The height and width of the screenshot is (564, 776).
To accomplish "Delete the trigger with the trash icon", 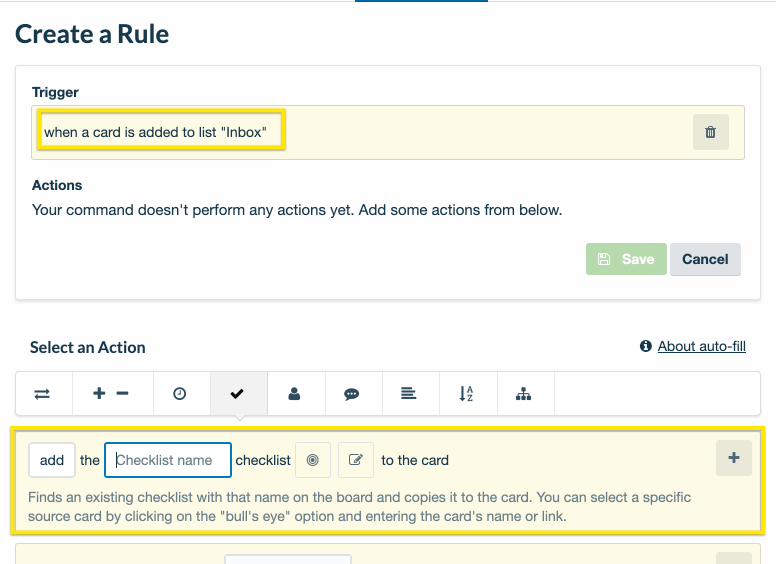I will tap(710, 132).
